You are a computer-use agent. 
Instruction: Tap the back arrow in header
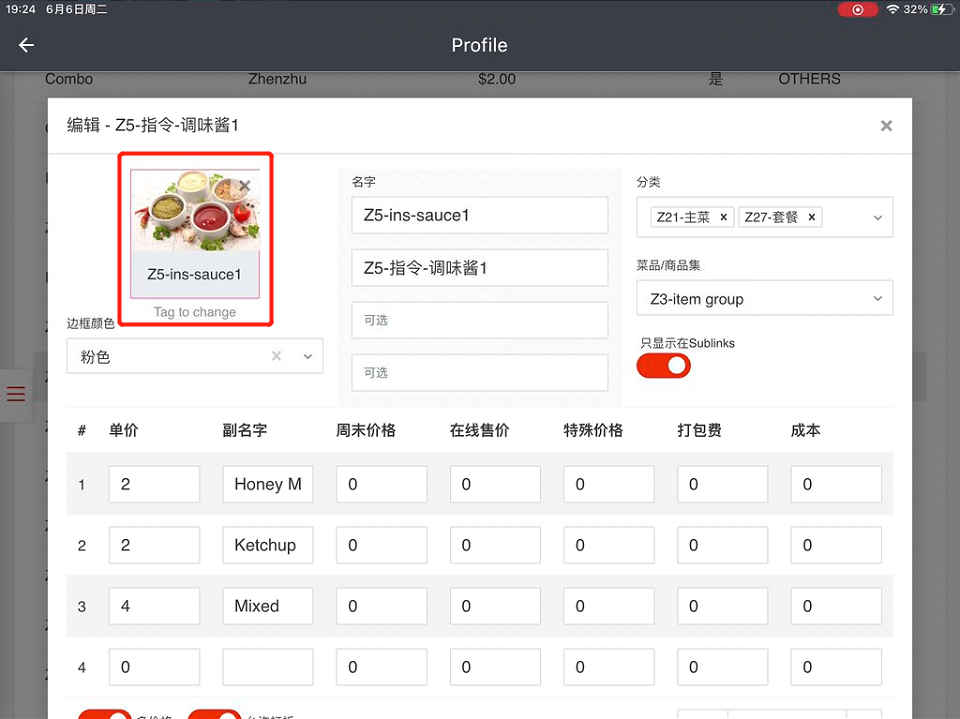(26, 45)
